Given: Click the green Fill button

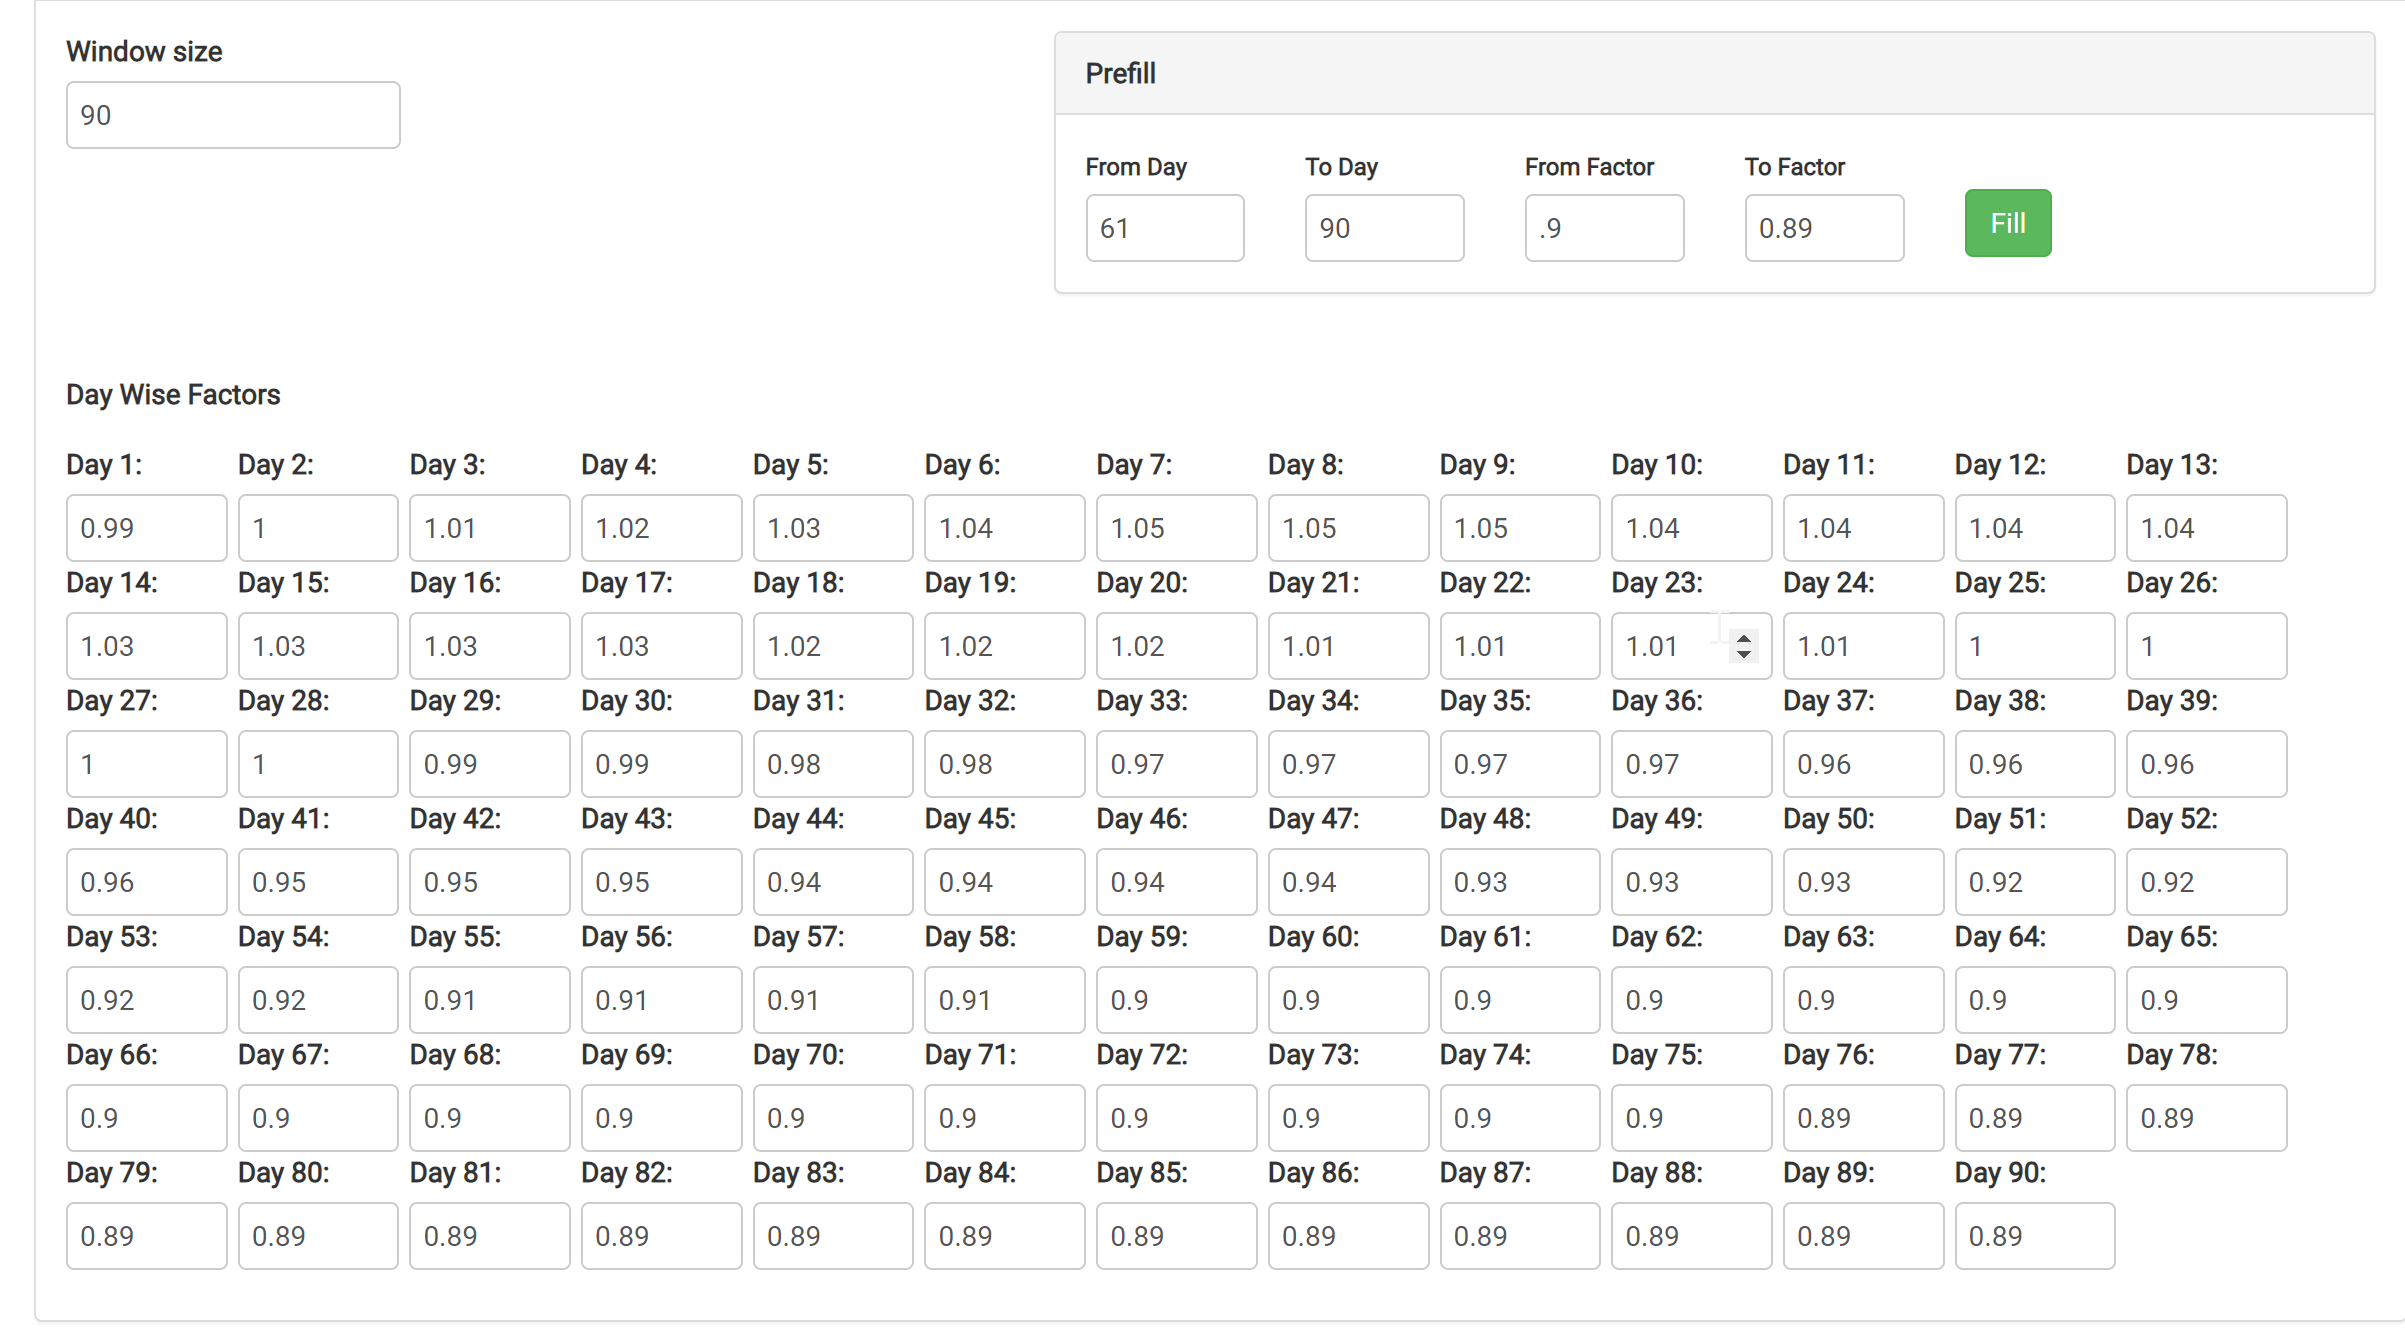Looking at the screenshot, I should pos(2007,223).
